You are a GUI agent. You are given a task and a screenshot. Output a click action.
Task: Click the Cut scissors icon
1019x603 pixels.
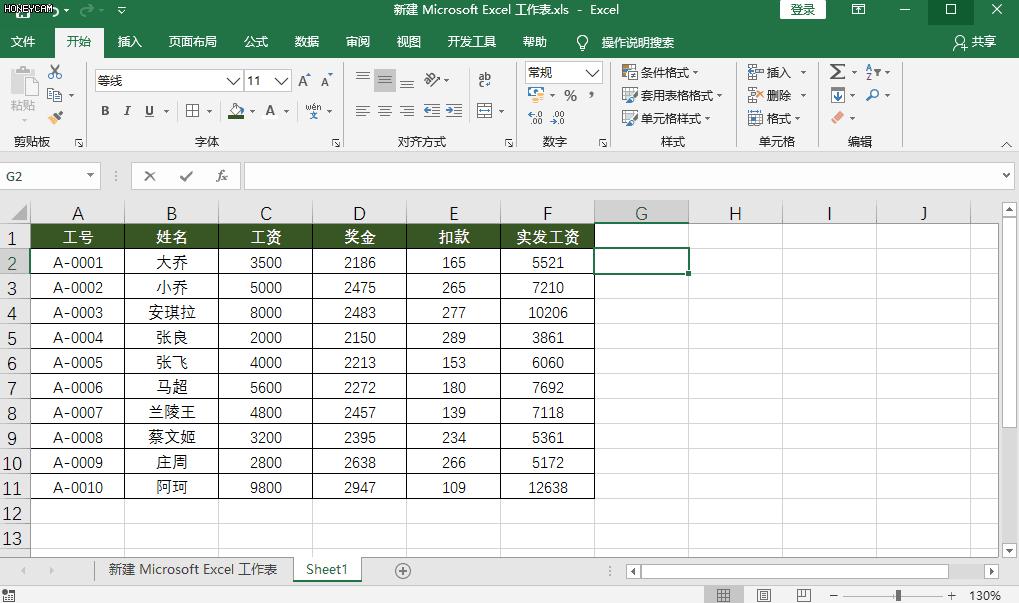[x=55, y=72]
